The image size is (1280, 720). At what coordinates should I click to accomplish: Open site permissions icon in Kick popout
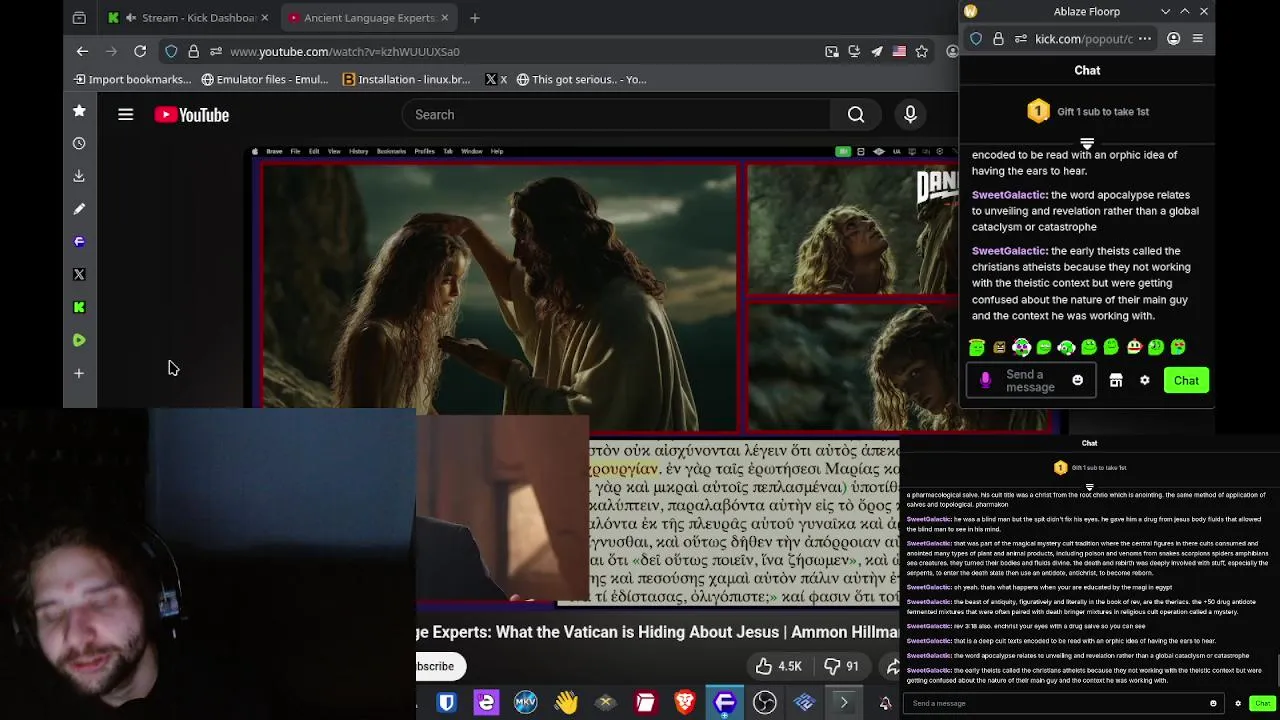(x=1021, y=39)
